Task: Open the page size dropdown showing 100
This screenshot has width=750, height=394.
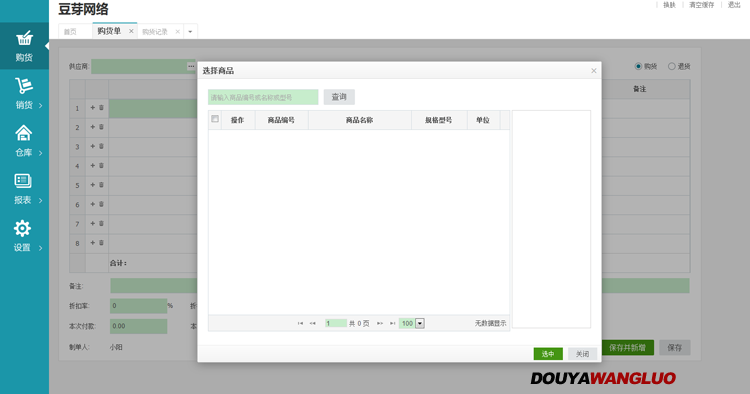Action: pyautogui.click(x=419, y=324)
